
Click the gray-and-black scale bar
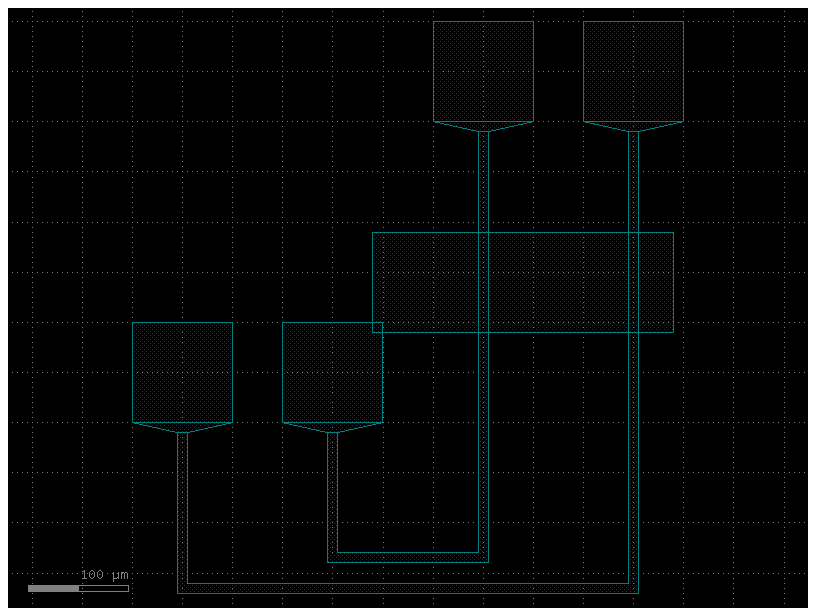[x=79, y=588]
